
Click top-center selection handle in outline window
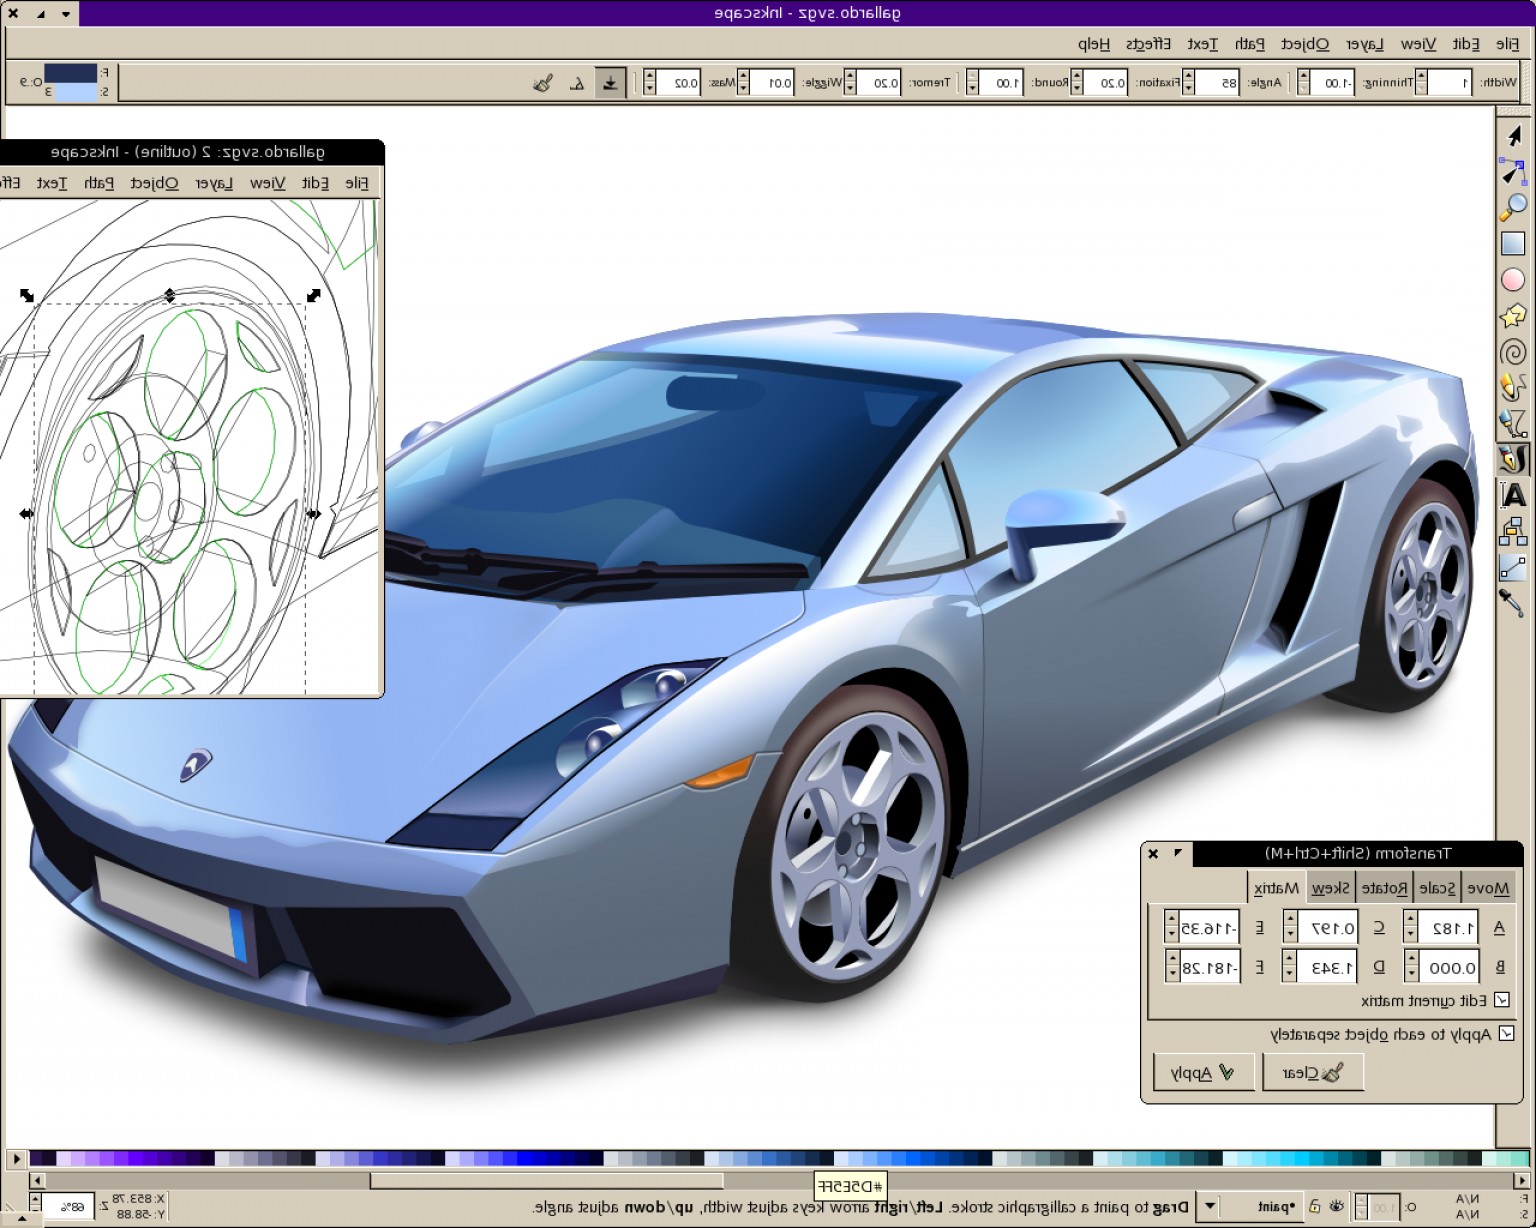point(170,295)
